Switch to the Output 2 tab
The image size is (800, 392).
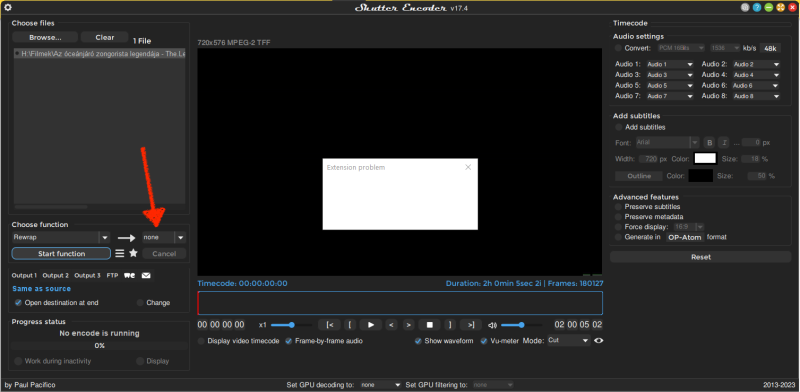[55, 276]
